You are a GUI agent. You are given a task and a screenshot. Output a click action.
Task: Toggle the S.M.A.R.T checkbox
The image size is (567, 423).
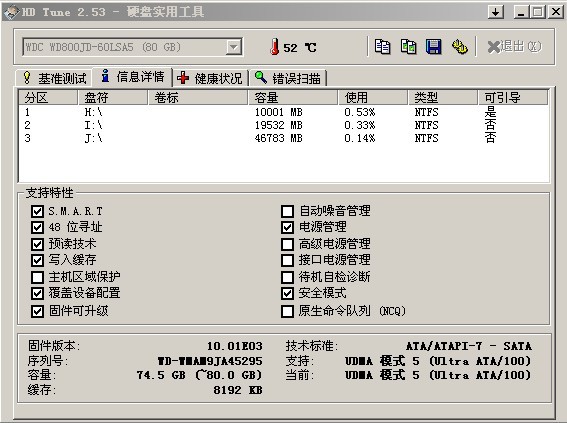(x=37, y=211)
